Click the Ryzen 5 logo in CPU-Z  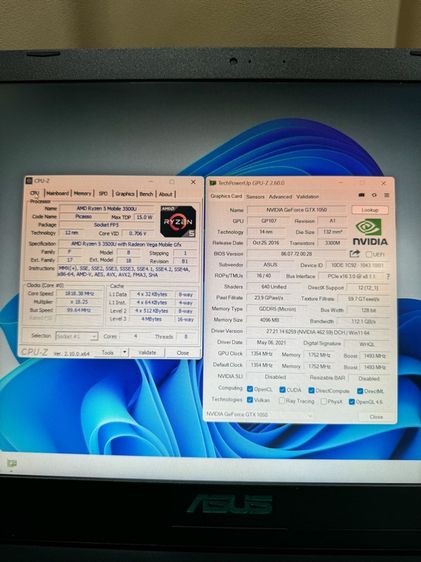[x=178, y=221]
